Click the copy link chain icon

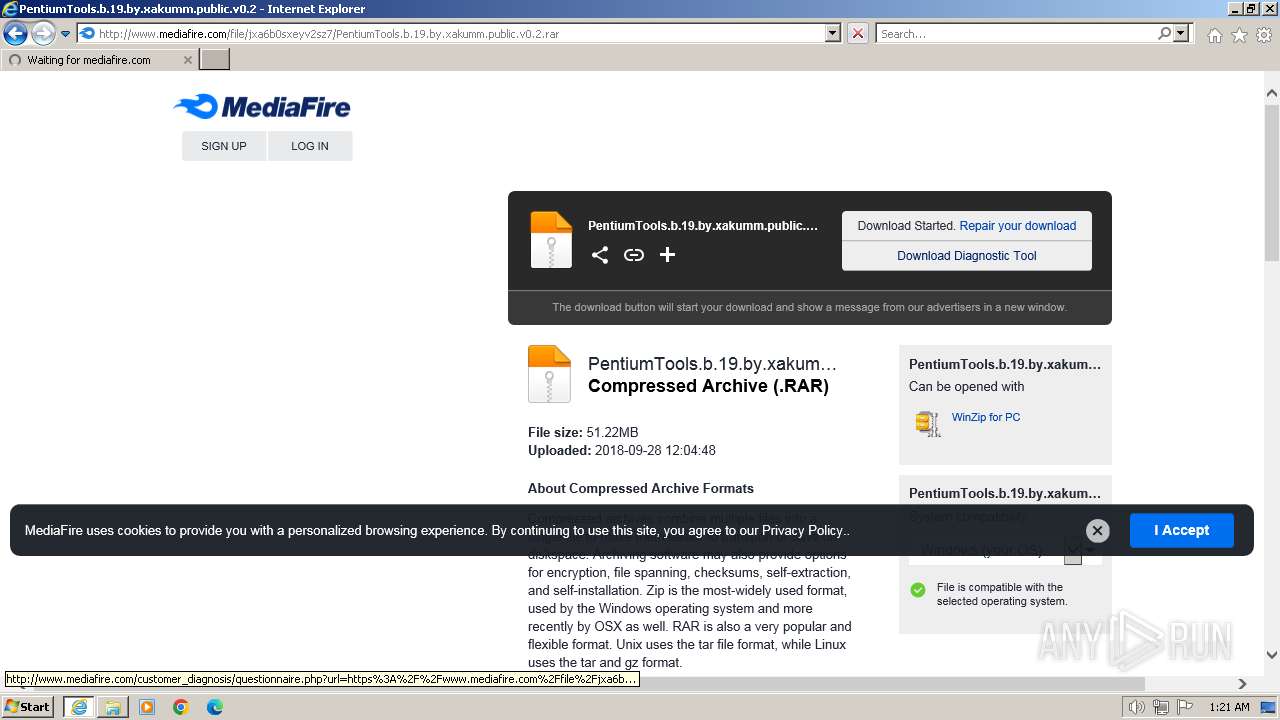(x=634, y=255)
